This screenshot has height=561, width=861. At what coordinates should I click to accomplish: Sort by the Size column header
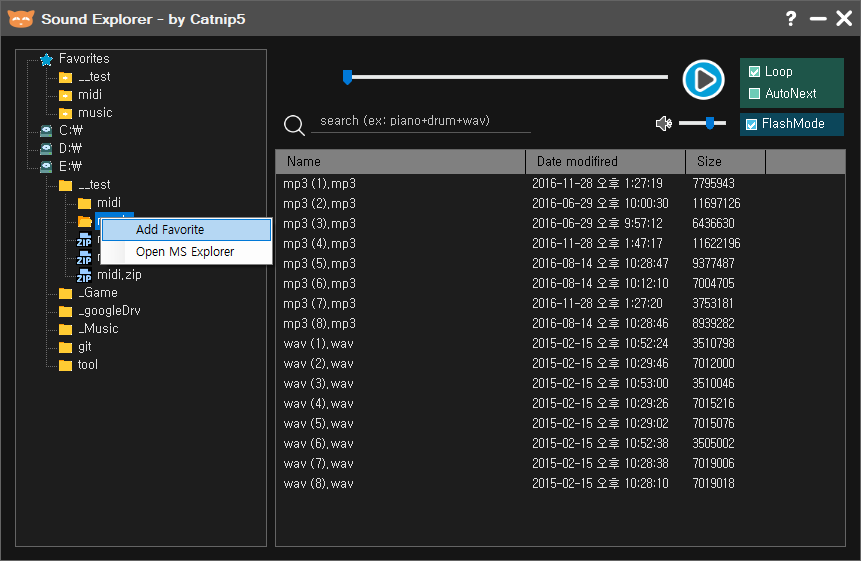tap(725, 162)
